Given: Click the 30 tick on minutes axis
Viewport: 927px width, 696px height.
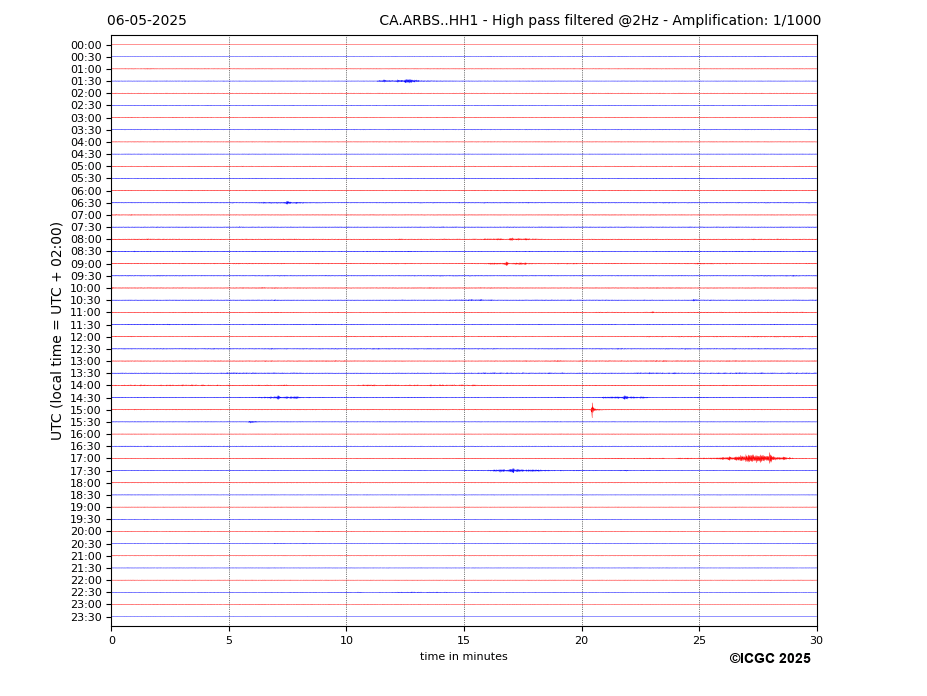Looking at the screenshot, I should pyautogui.click(x=816, y=640).
